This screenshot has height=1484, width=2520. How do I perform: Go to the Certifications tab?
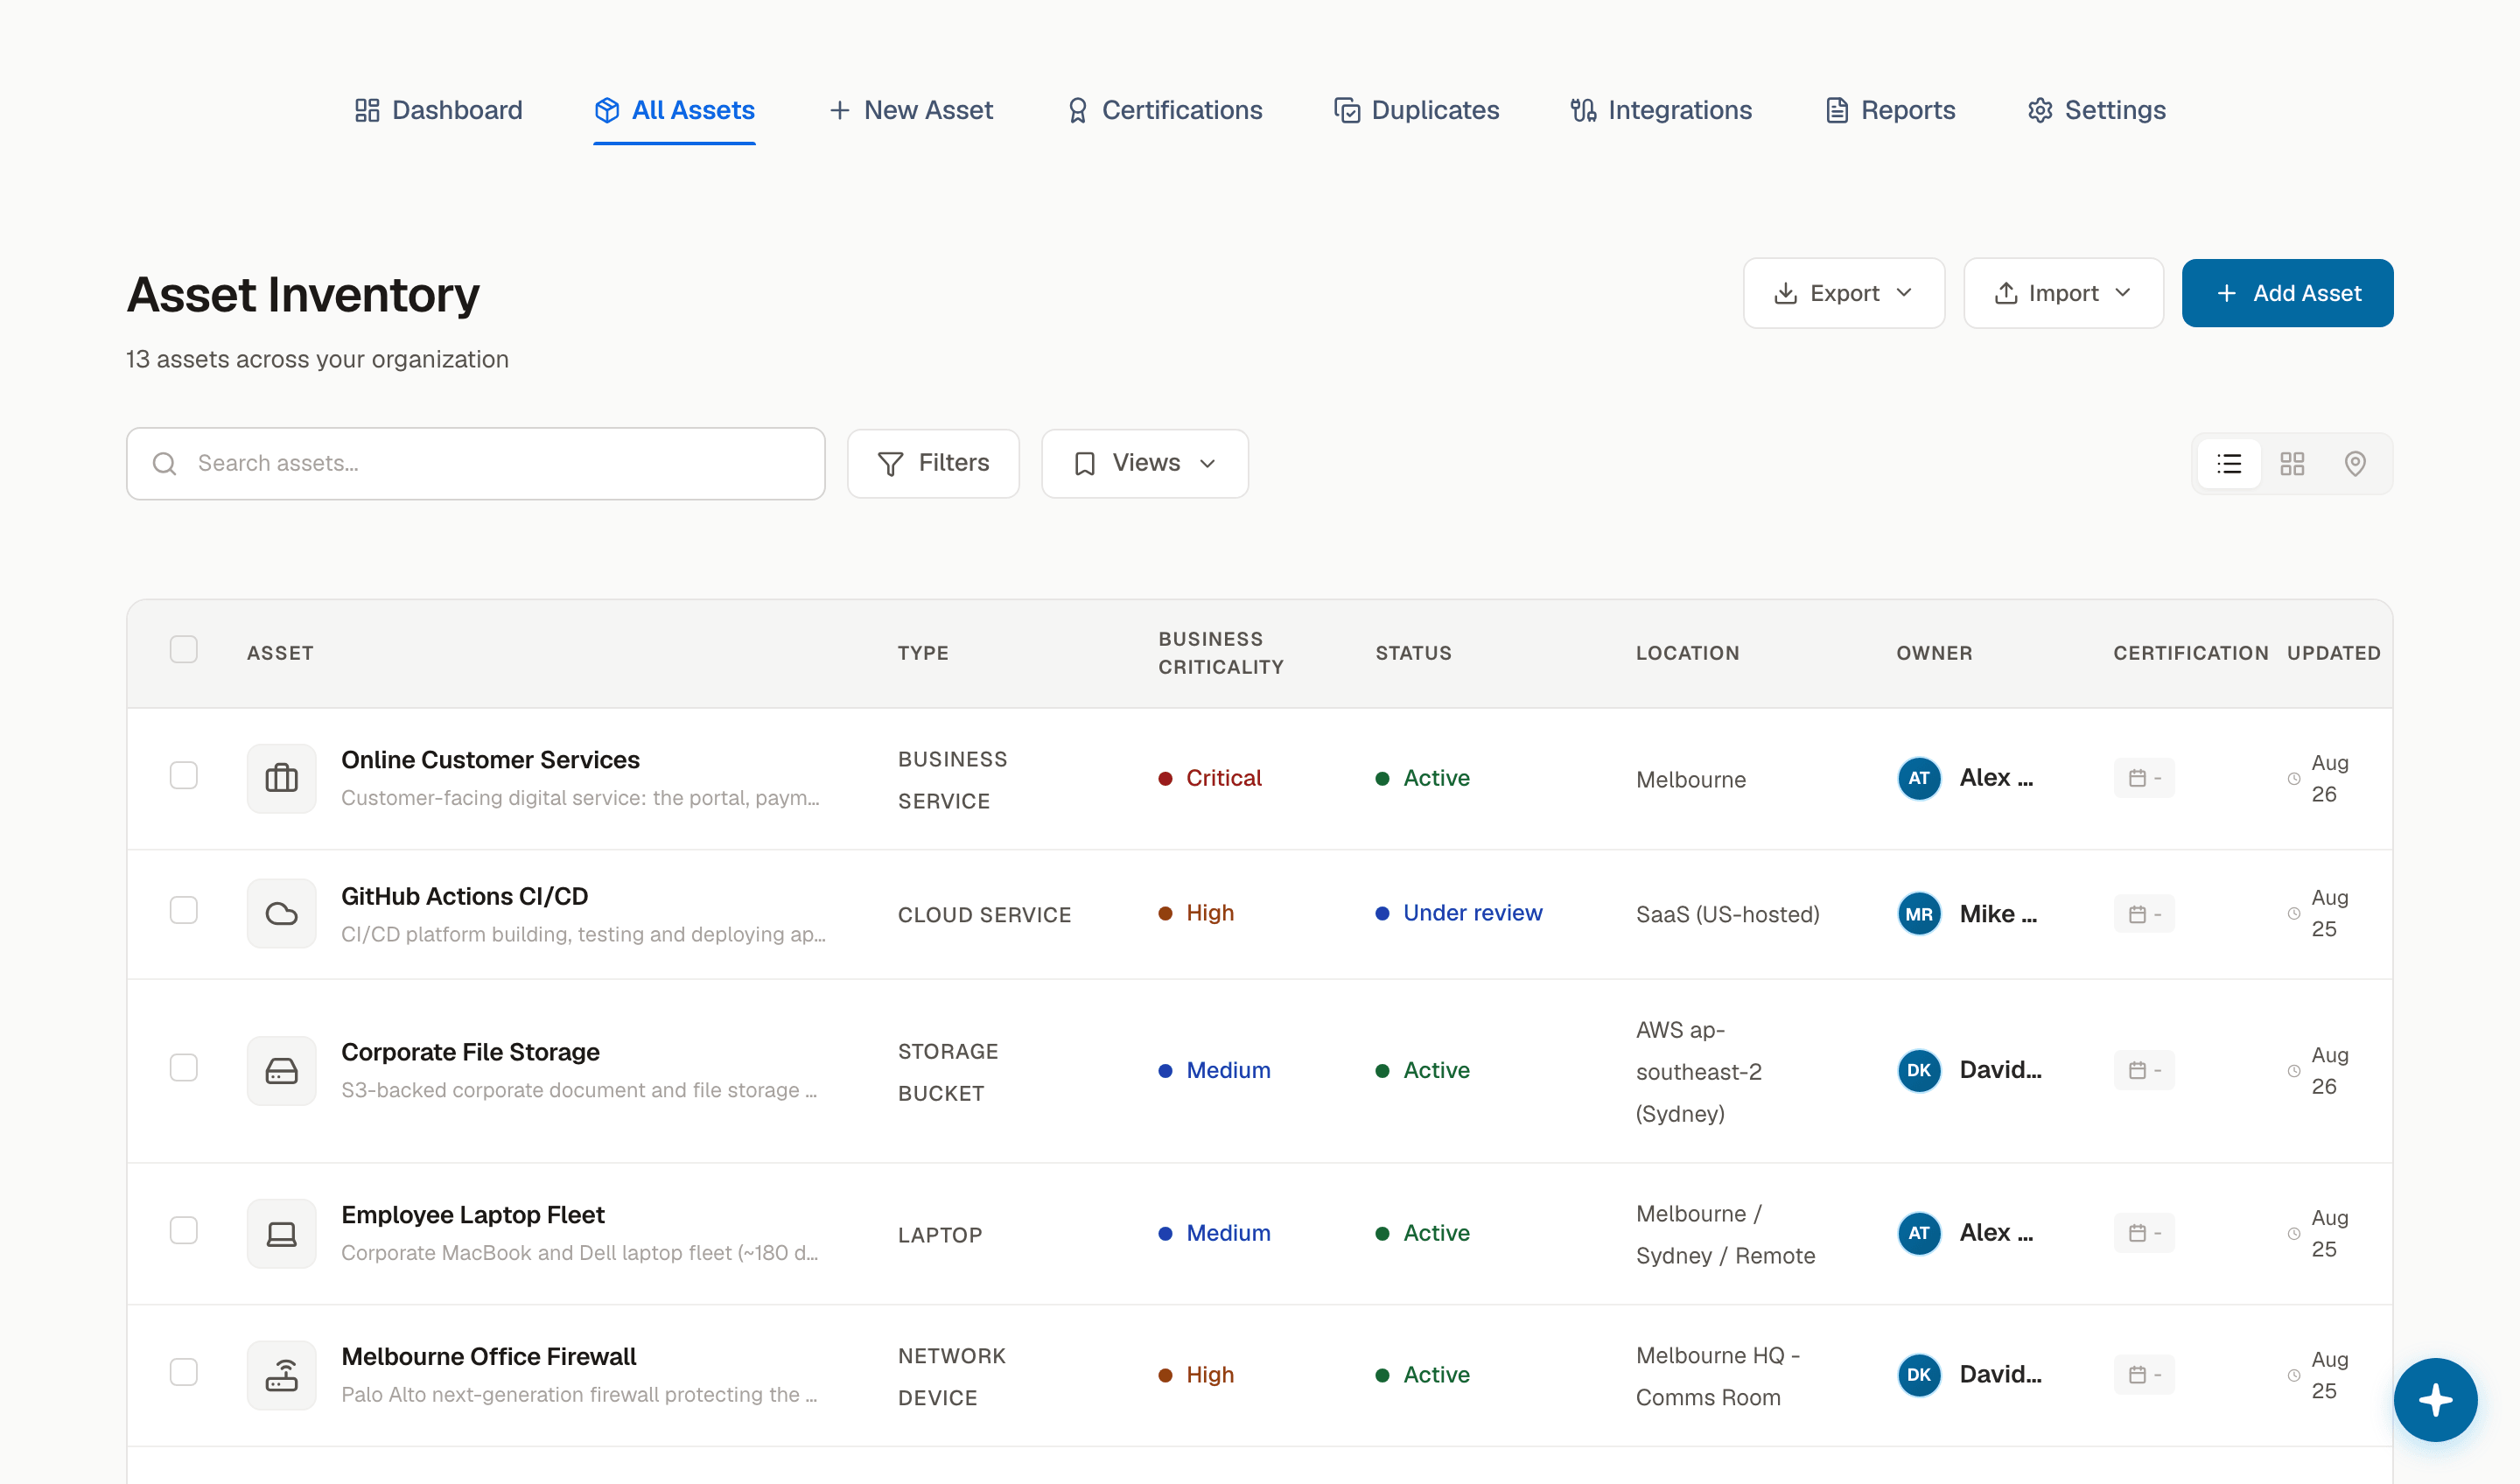[x=1164, y=110]
